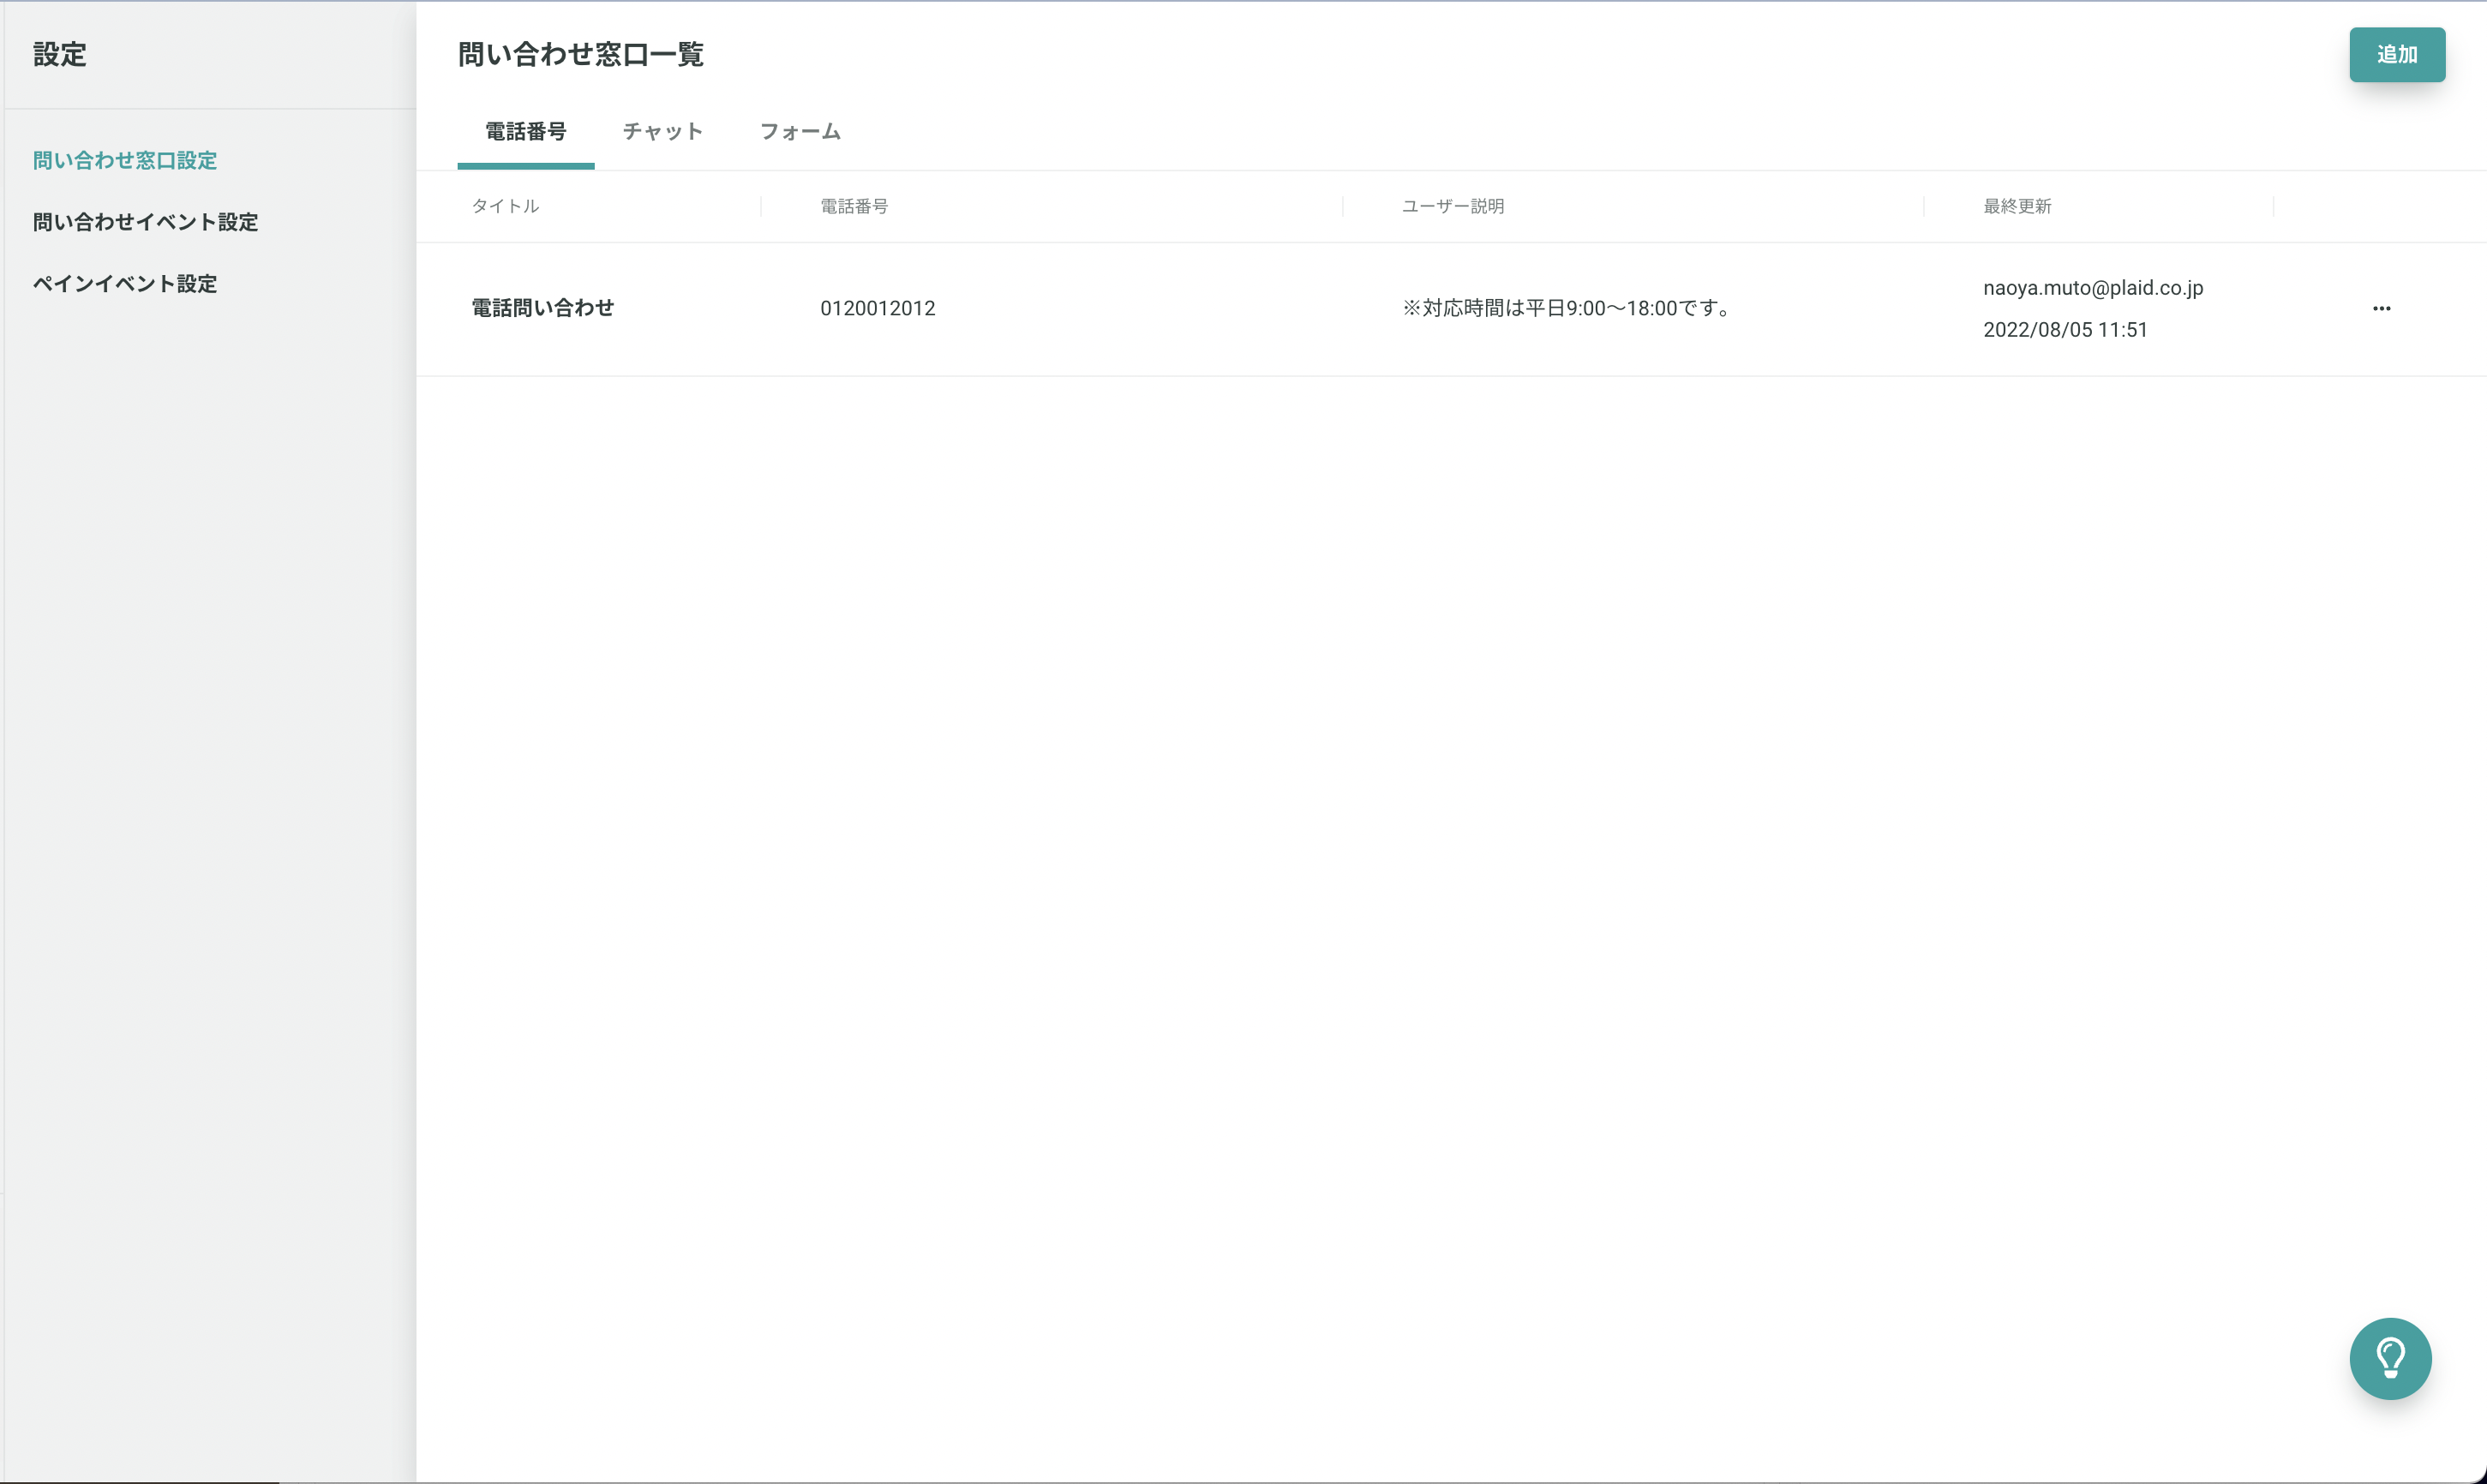Open 問い合わせイベント設定 in the sidebar
Viewport: 2487px width, 1484px height.
pyautogui.click(x=146, y=222)
